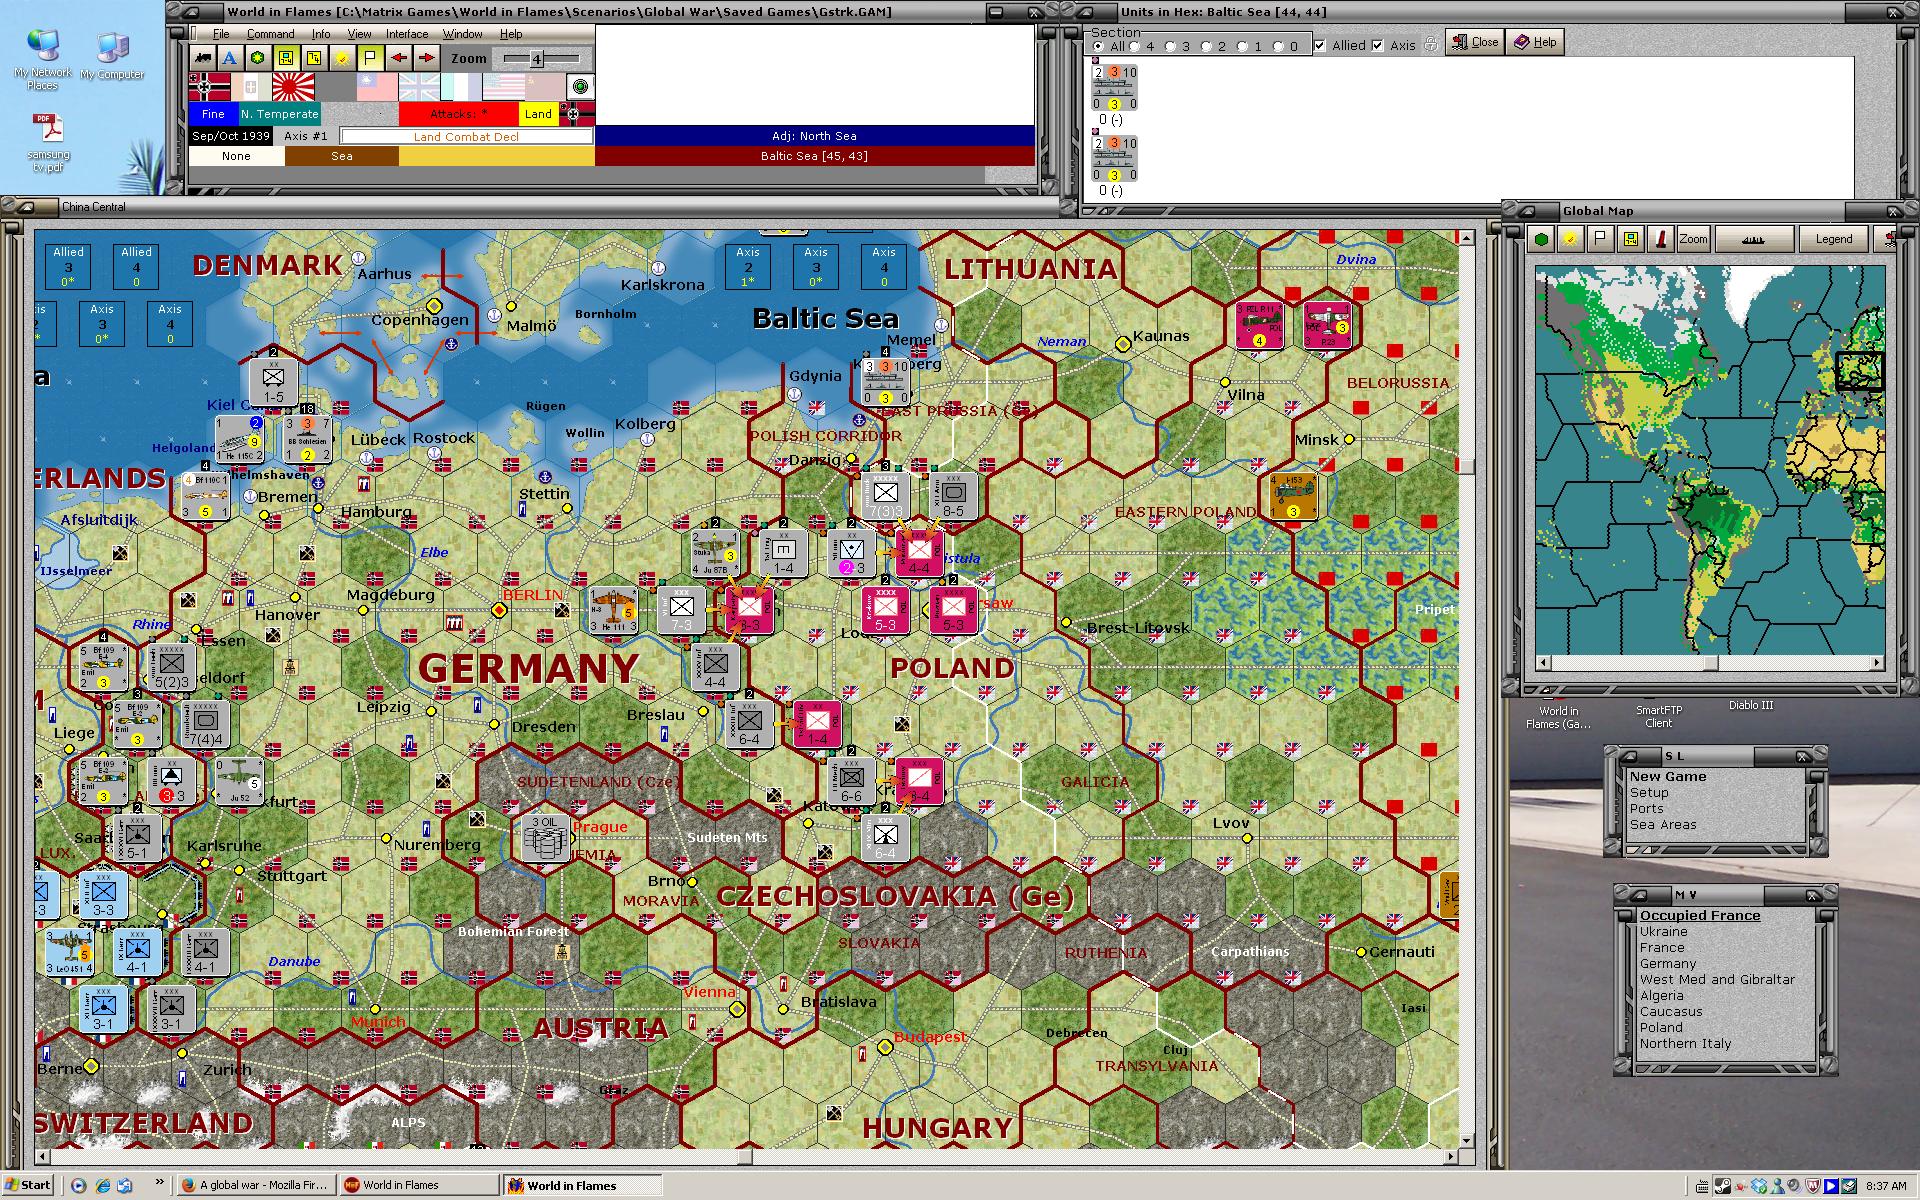Select the Japanese rising sun flag
This screenshot has height=1200, width=1920.
(294, 87)
